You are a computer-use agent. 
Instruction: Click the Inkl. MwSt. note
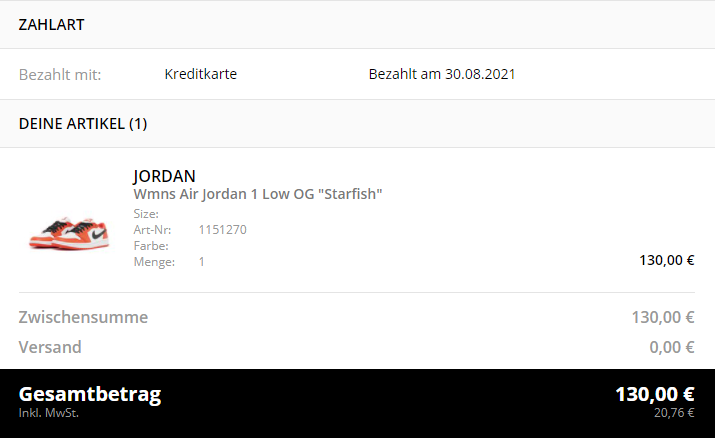pyautogui.click(x=49, y=413)
